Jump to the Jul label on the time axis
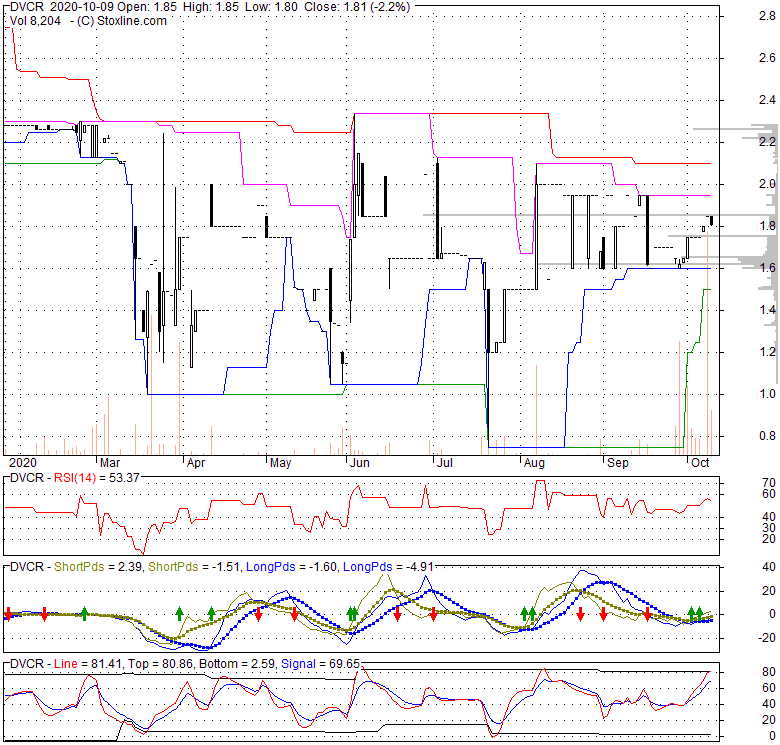This screenshot has width=780, height=745. click(x=444, y=463)
